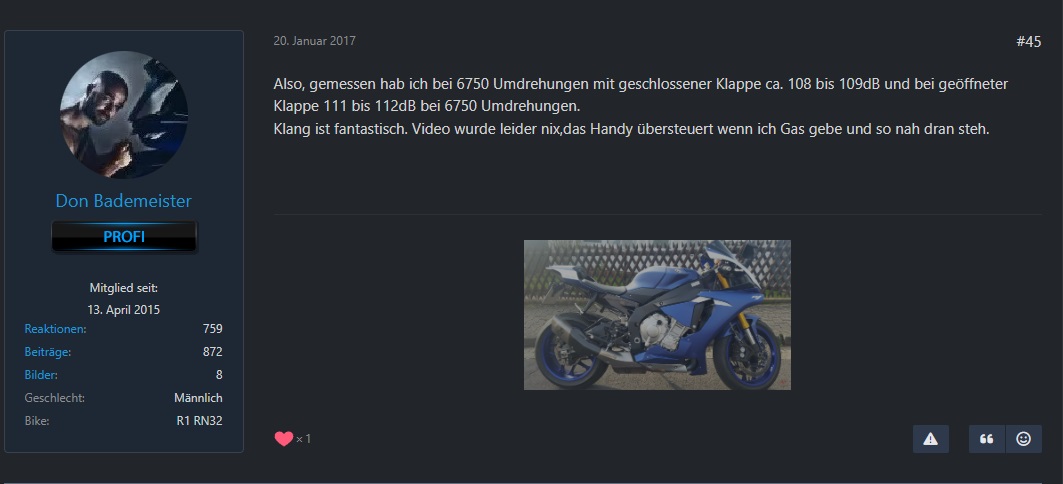Click the pink heart reaction icon
The image size is (1063, 484).
tap(283, 439)
